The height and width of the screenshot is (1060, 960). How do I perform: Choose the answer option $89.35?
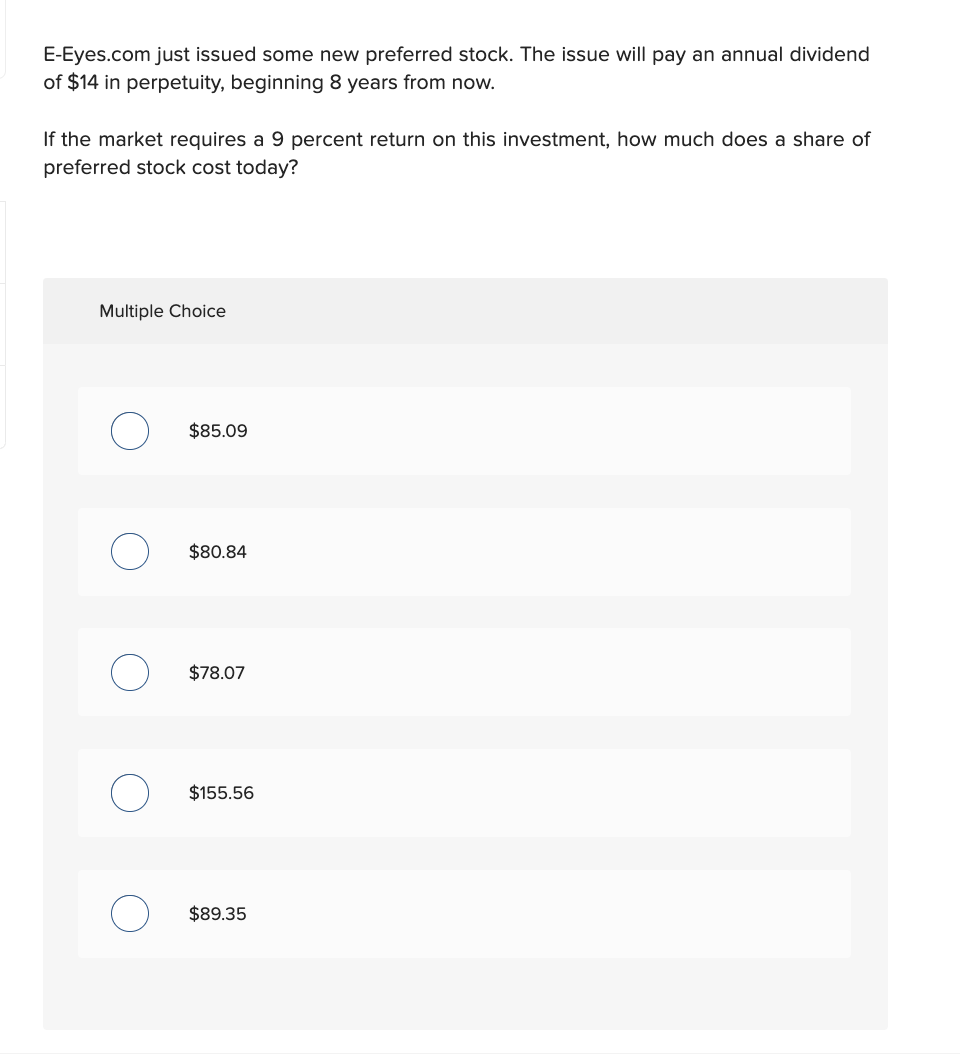click(216, 914)
